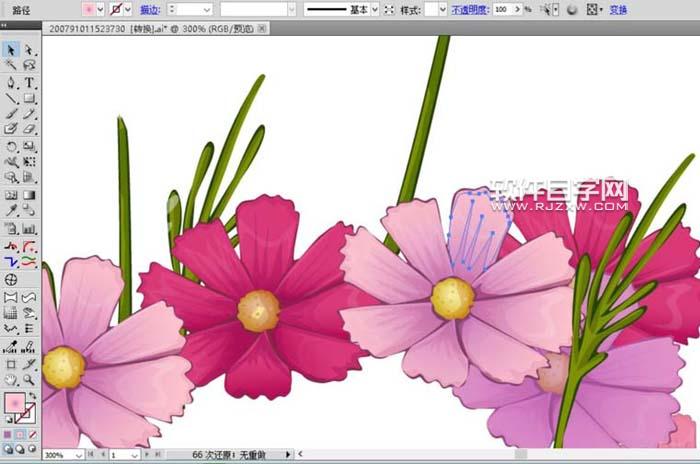The image size is (700, 464).
Task: Select the Direct Selection white arrow tool
Action: 29,49
